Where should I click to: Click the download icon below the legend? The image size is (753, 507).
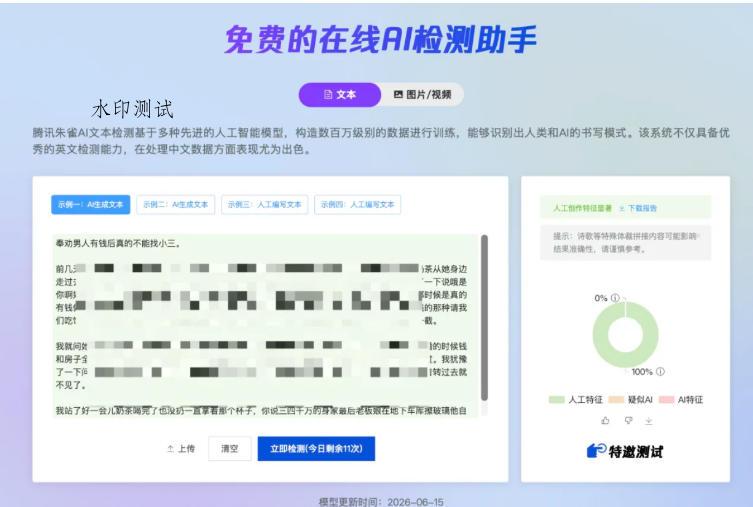(x=649, y=421)
